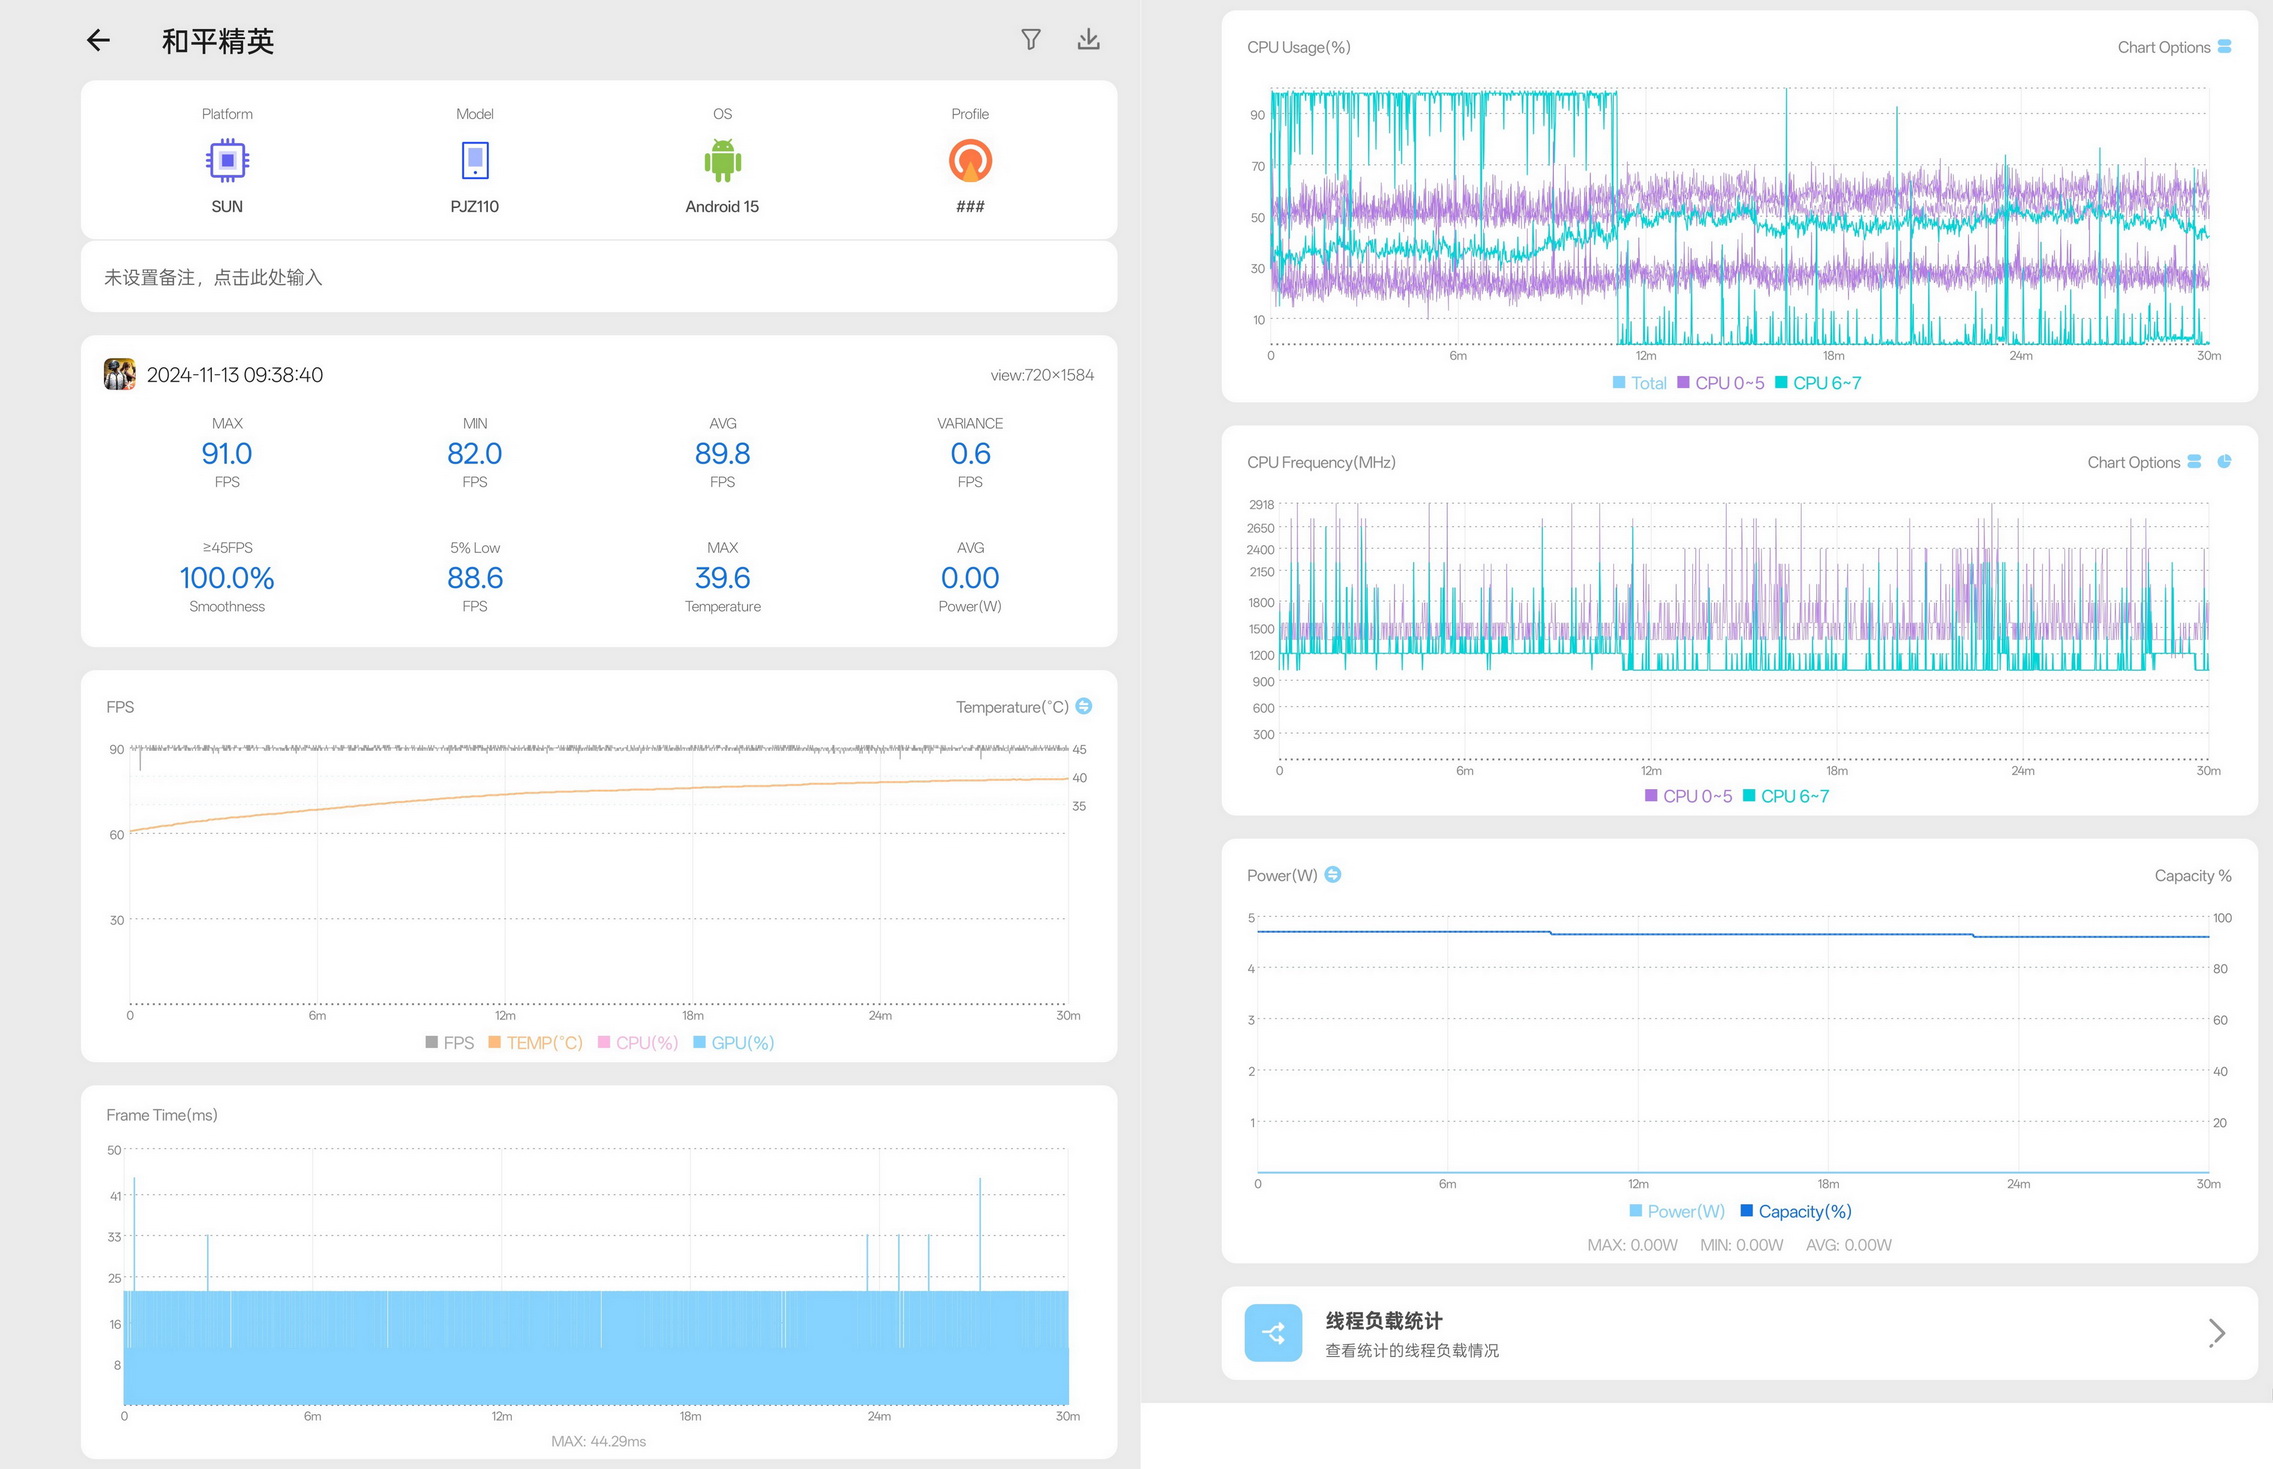
Task: Toggle the Capacity(%) legend series
Action: pos(1796,1211)
